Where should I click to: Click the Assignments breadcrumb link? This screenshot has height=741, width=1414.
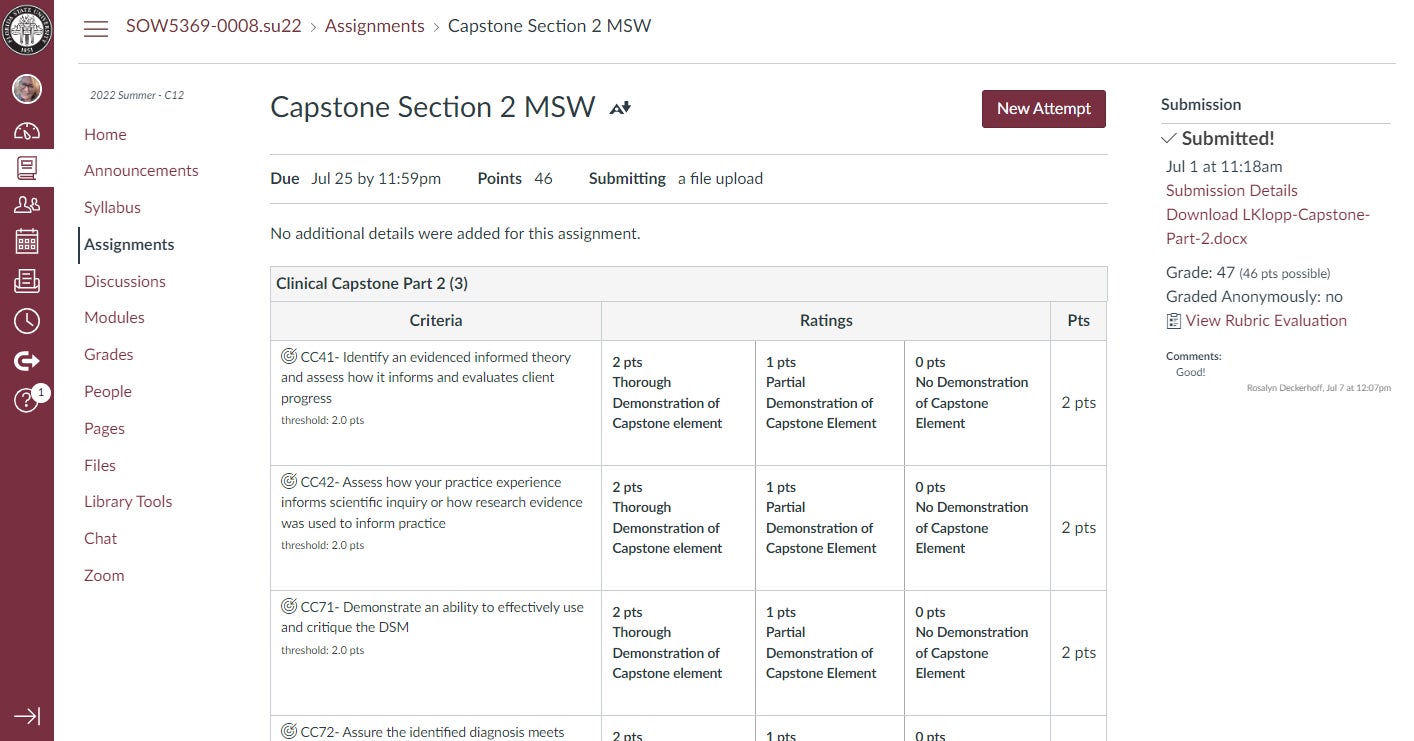[x=374, y=26]
